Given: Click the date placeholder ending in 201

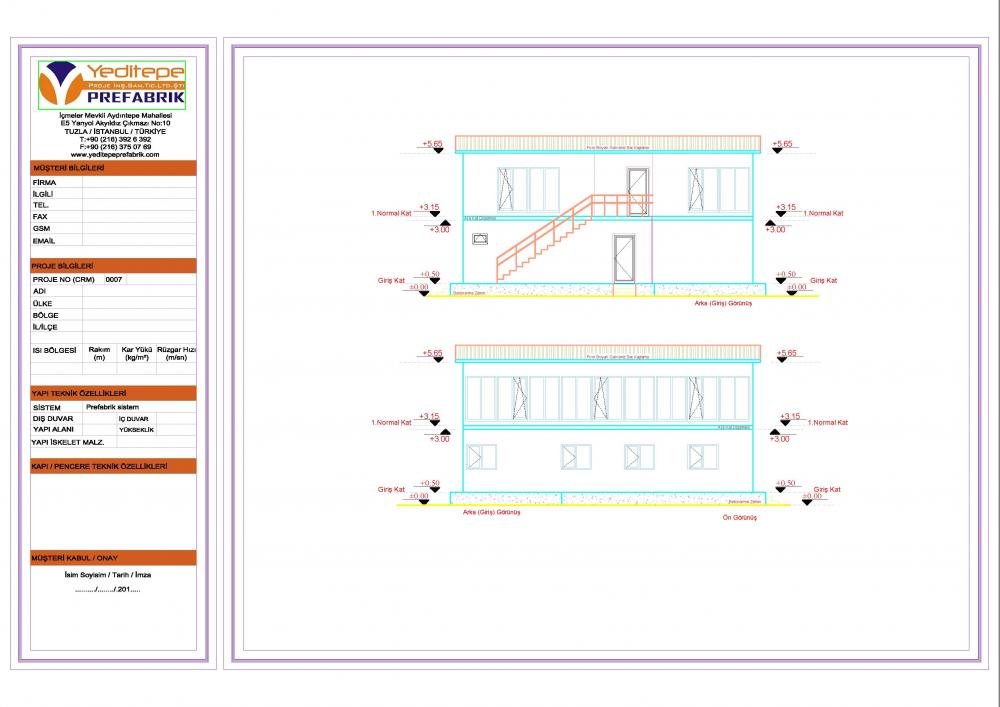Looking at the screenshot, I should pos(108,590).
